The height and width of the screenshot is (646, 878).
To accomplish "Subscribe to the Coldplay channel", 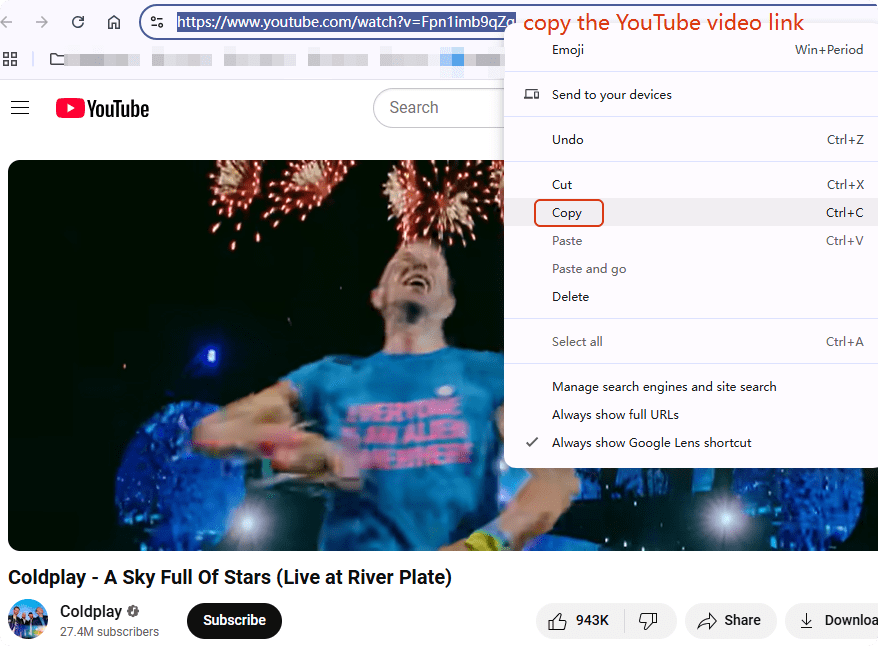I will tap(234, 620).
